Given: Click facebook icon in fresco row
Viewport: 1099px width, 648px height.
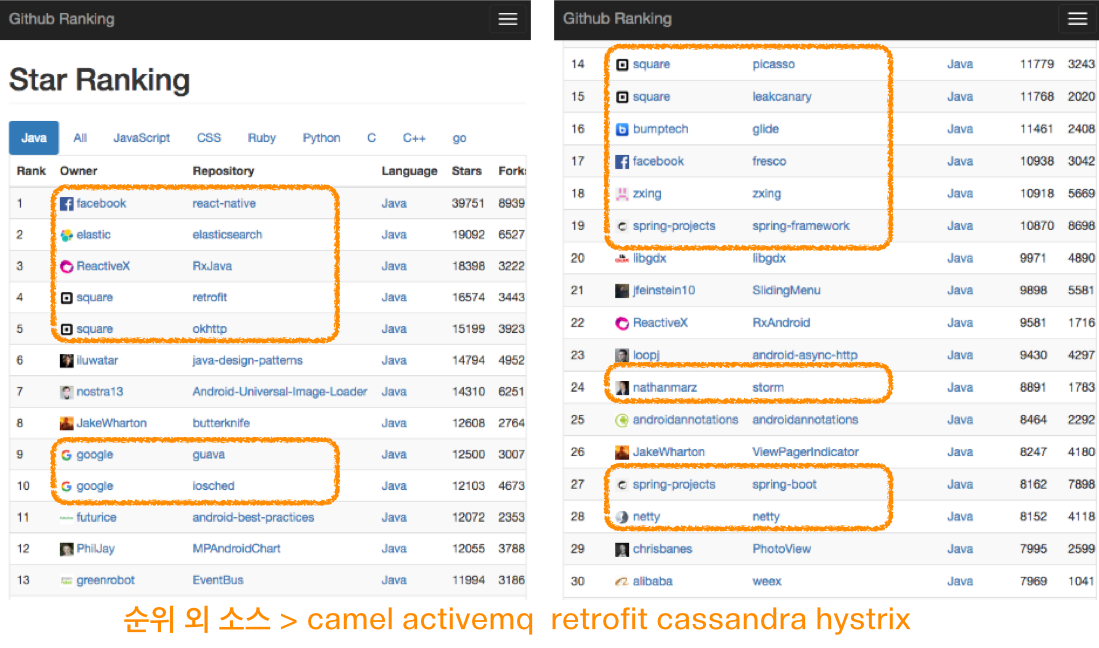Looking at the screenshot, I should click(x=622, y=162).
